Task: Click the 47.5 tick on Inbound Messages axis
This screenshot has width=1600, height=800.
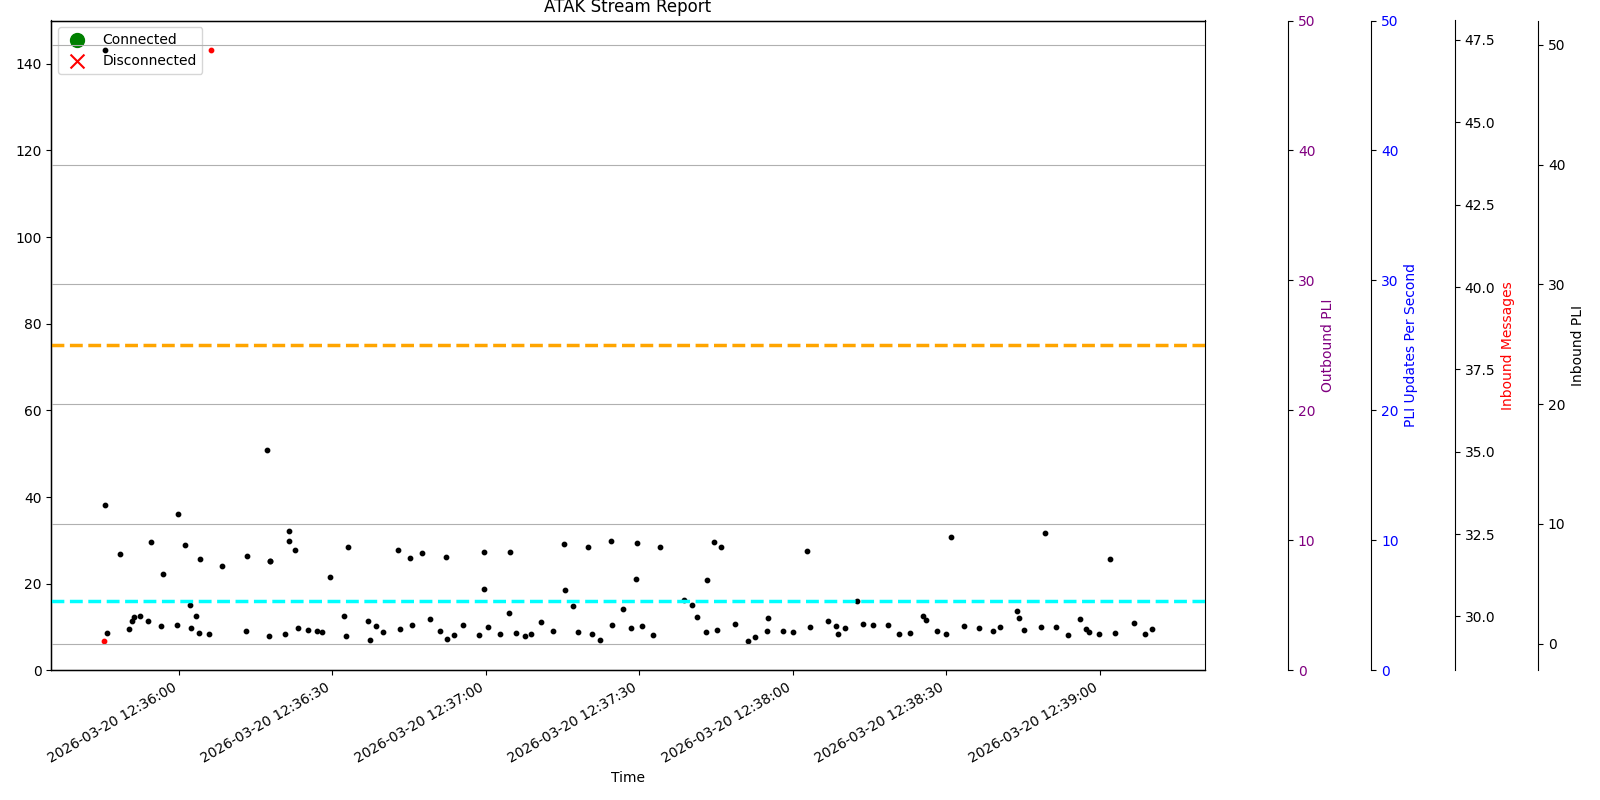Action: coord(1479,40)
